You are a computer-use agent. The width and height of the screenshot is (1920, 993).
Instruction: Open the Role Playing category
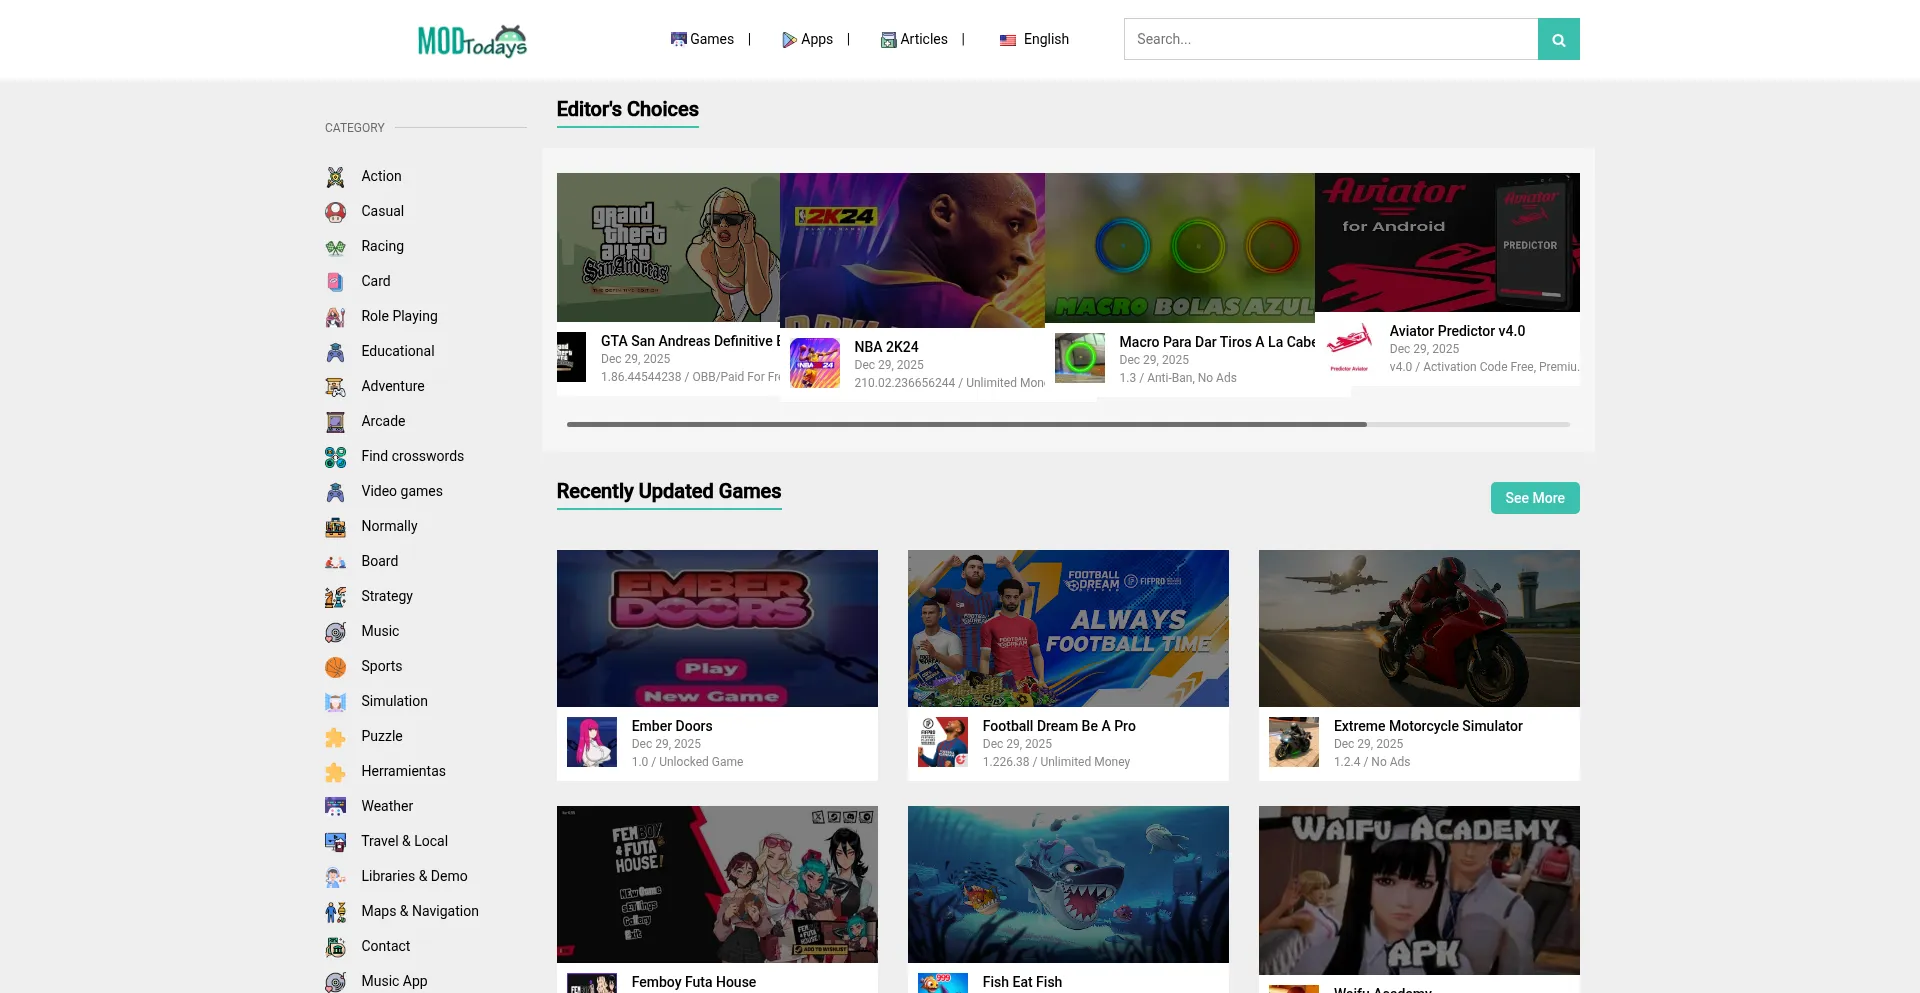(x=399, y=316)
